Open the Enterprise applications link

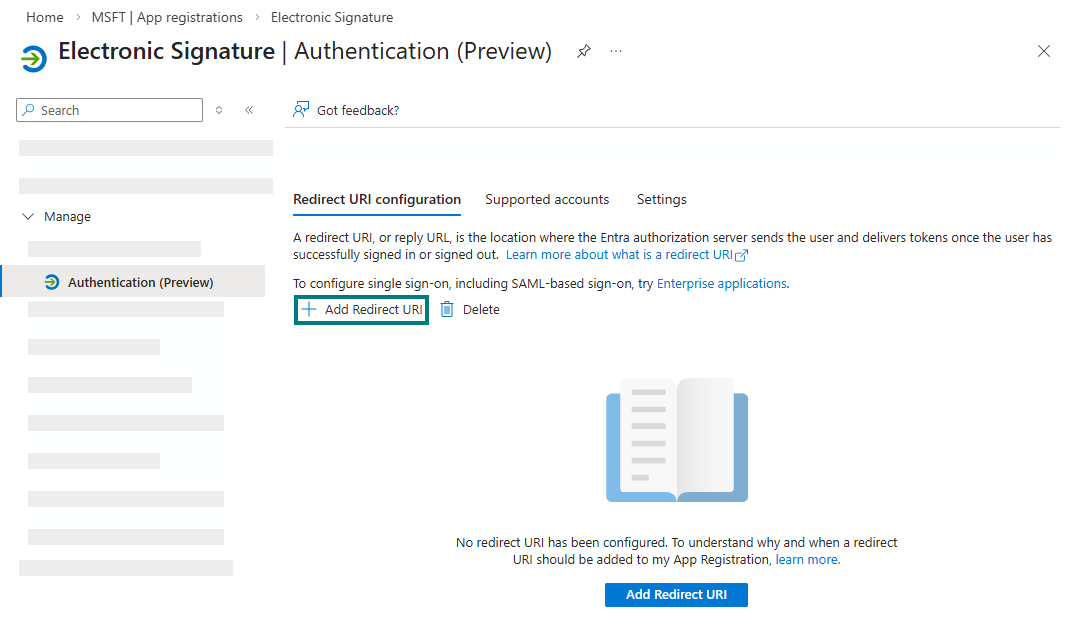pos(721,283)
